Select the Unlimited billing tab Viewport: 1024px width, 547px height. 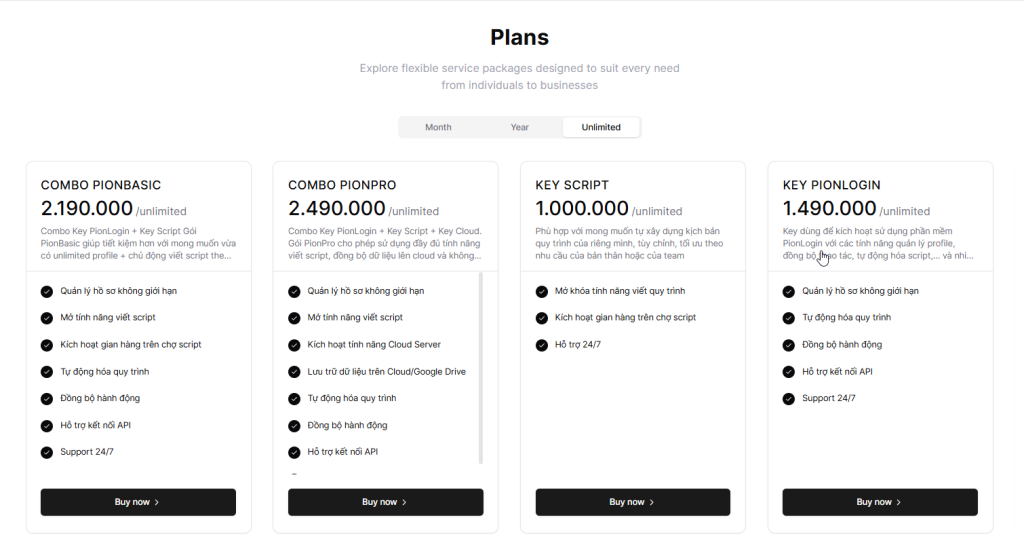pyautogui.click(x=601, y=127)
